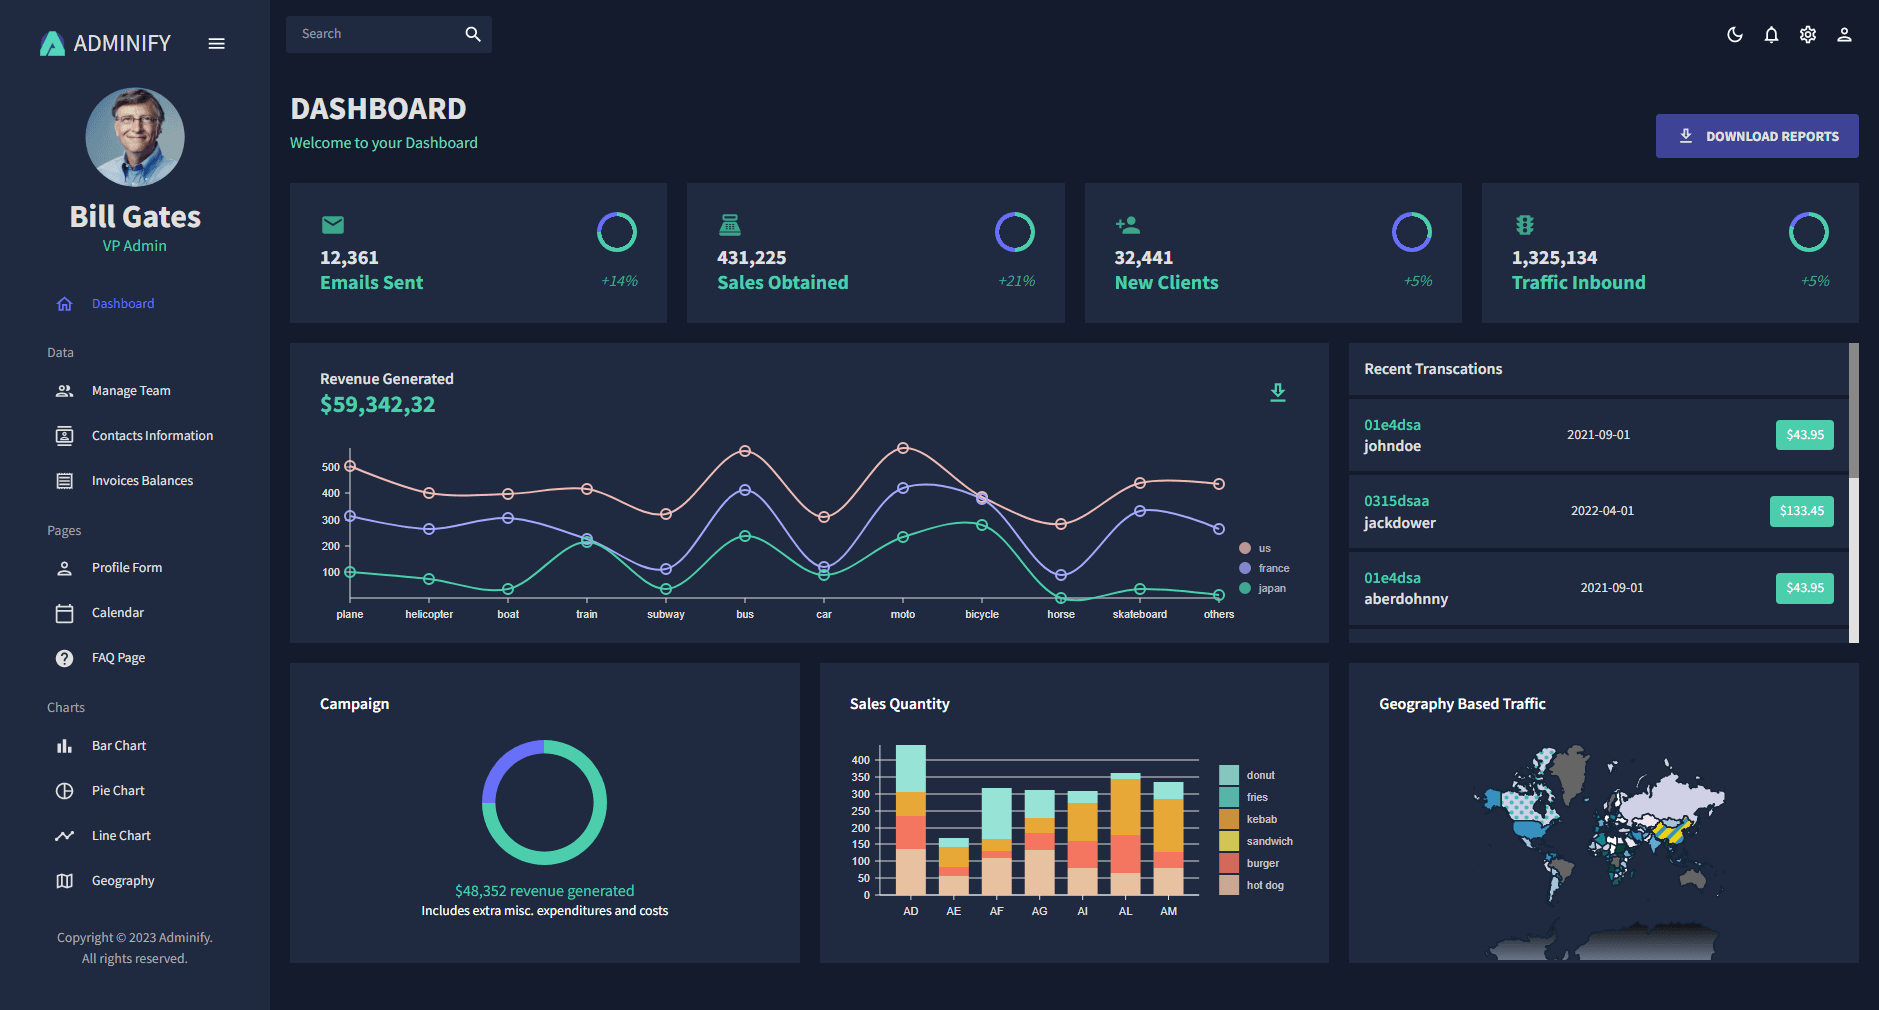Open Contacts Information page
The height and width of the screenshot is (1010, 1879).
[x=152, y=436]
